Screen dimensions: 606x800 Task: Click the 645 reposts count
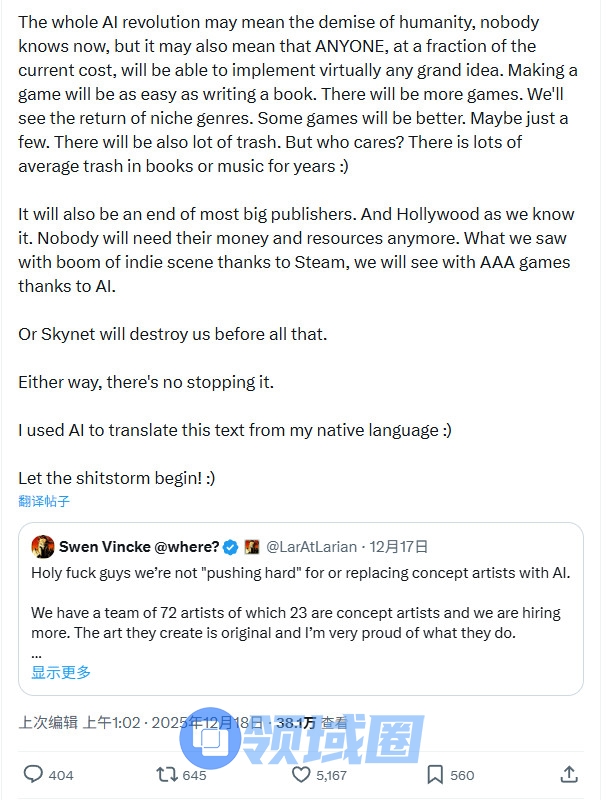(x=194, y=775)
